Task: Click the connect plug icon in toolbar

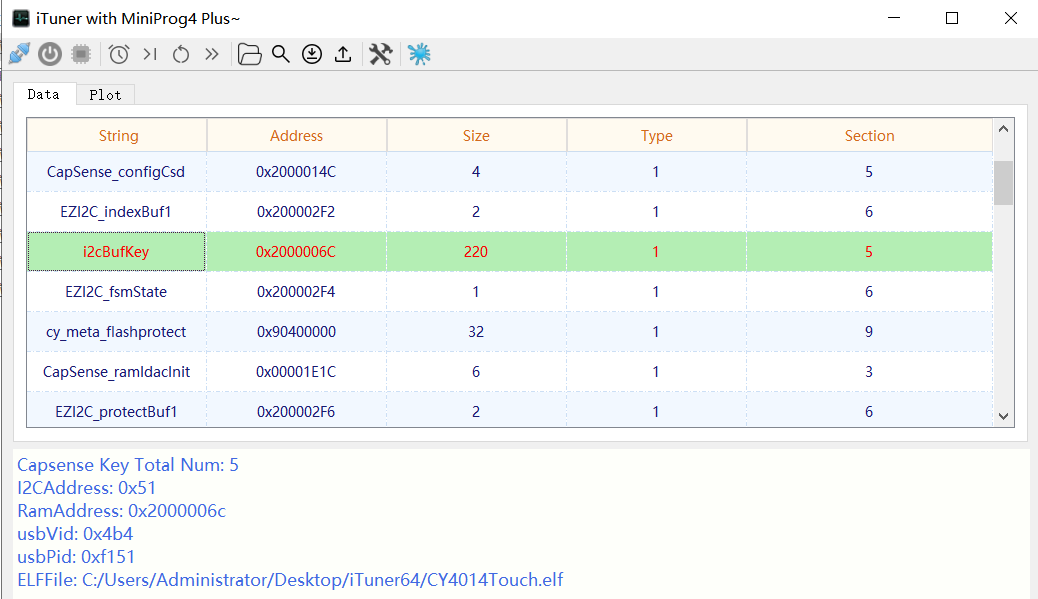Action: pos(19,54)
